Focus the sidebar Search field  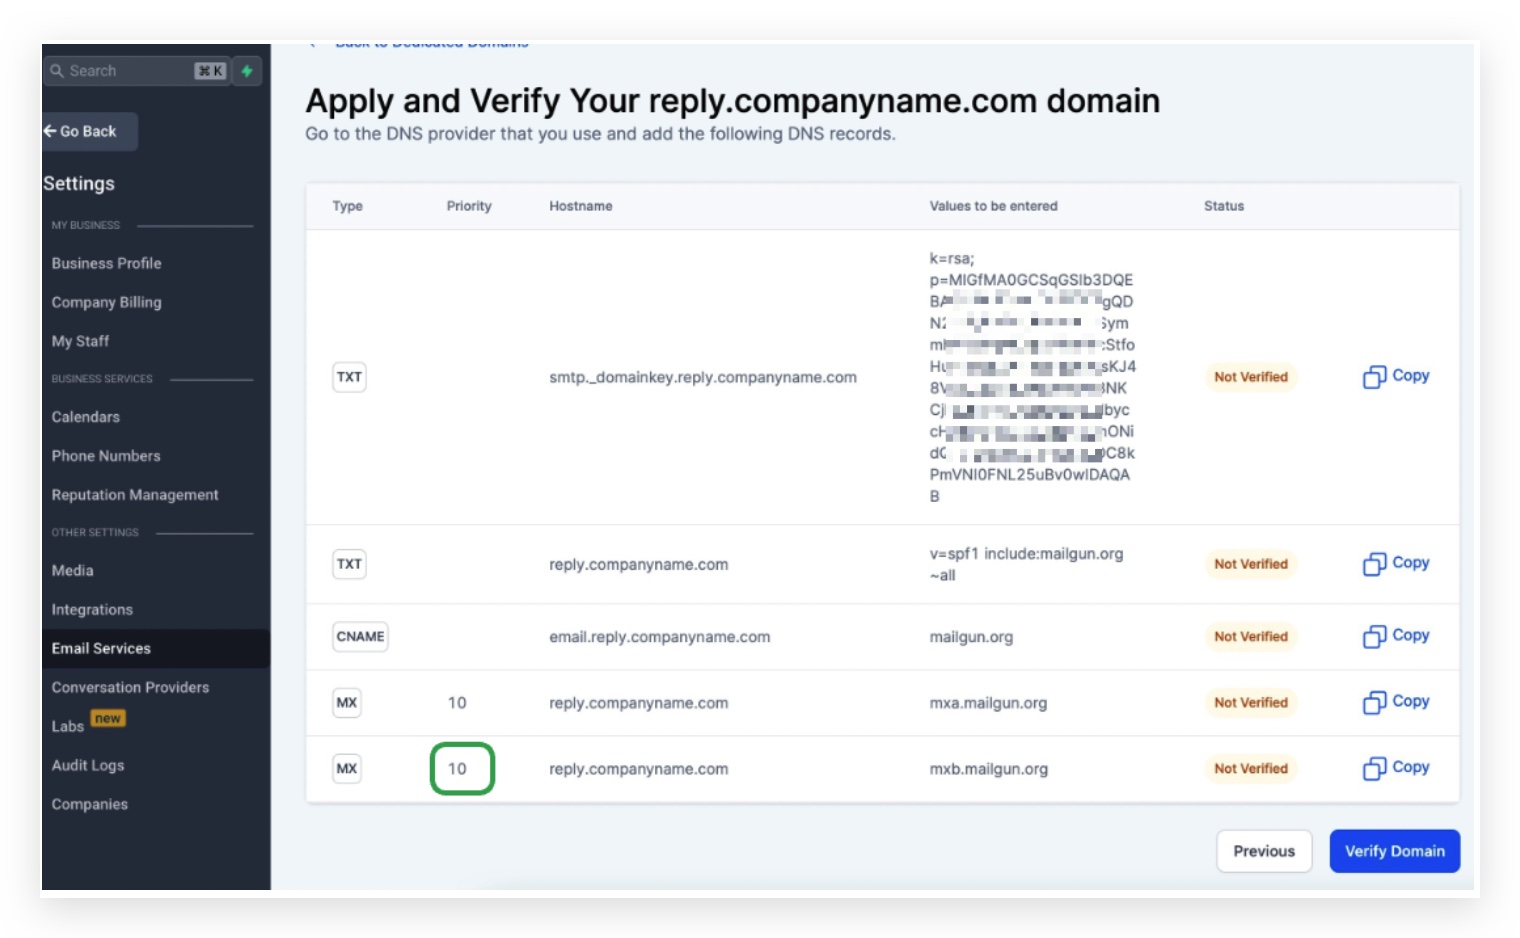click(x=137, y=71)
